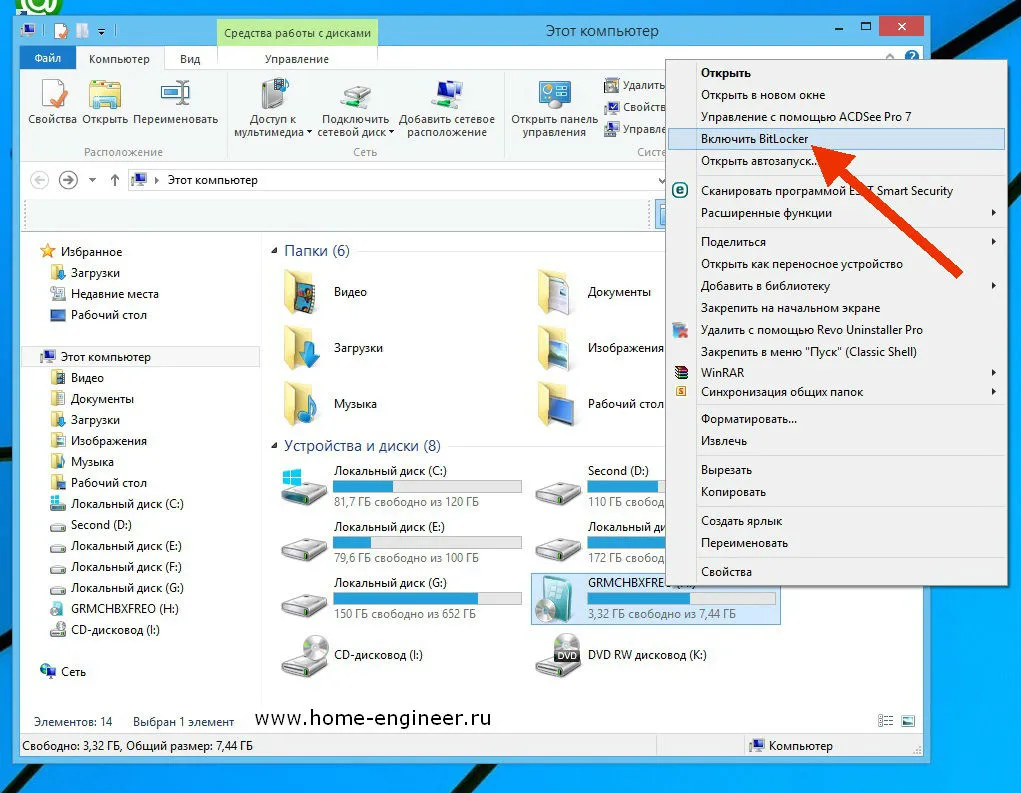Choose Удалить с помощью Revo Uninstaller Pro
The height and width of the screenshot is (793, 1021).
[837, 329]
